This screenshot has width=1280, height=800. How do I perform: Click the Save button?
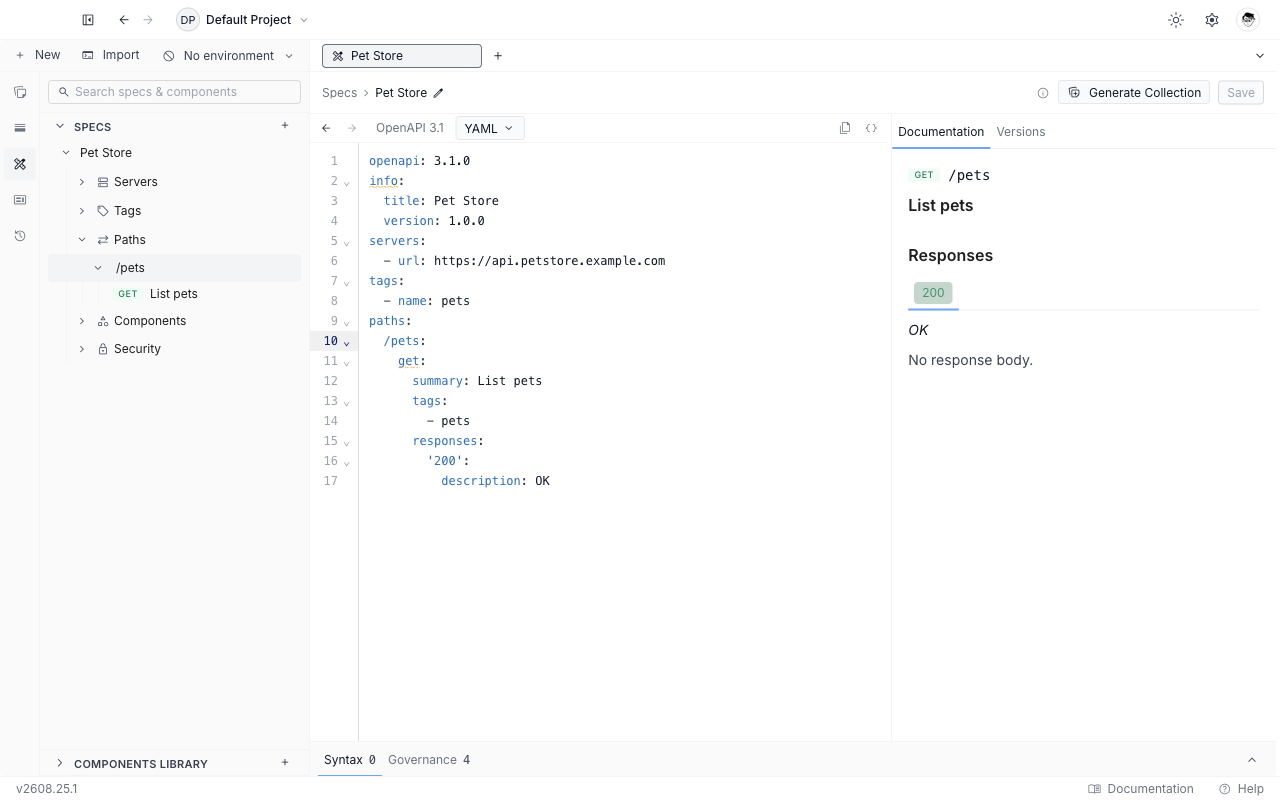(x=1241, y=93)
